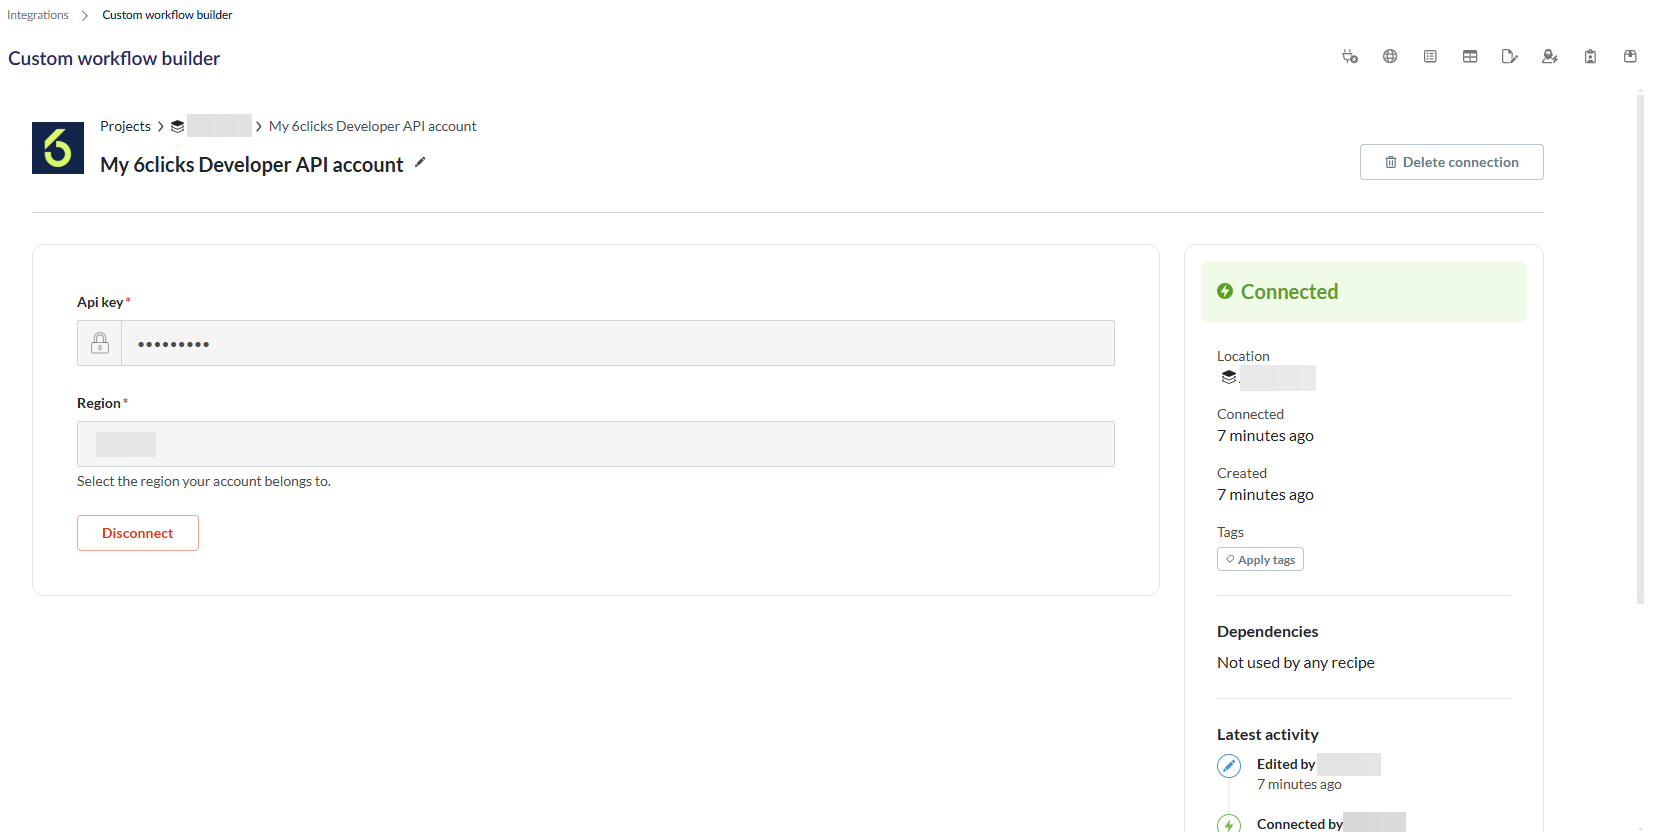Viewport: 1660px width, 832px height.
Task: Open the Region selection field
Action: [x=596, y=444]
